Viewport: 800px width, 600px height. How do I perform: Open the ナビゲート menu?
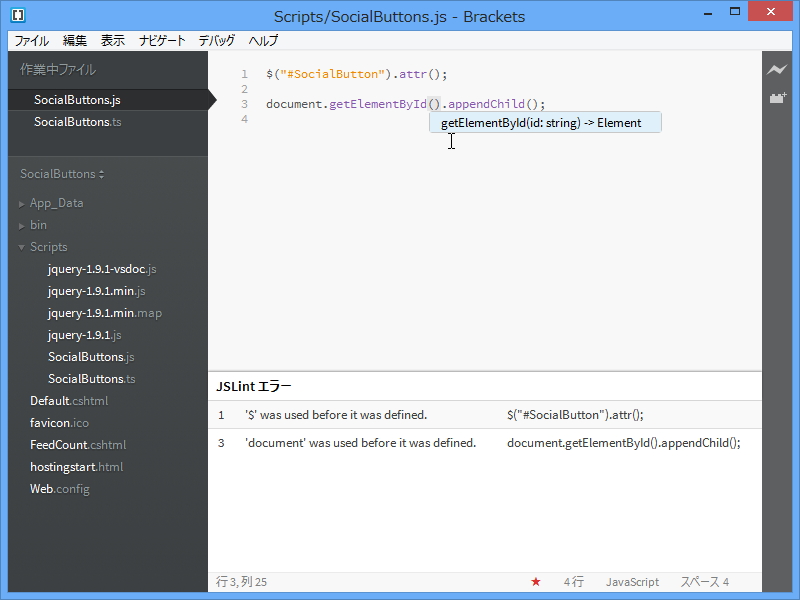pos(162,40)
